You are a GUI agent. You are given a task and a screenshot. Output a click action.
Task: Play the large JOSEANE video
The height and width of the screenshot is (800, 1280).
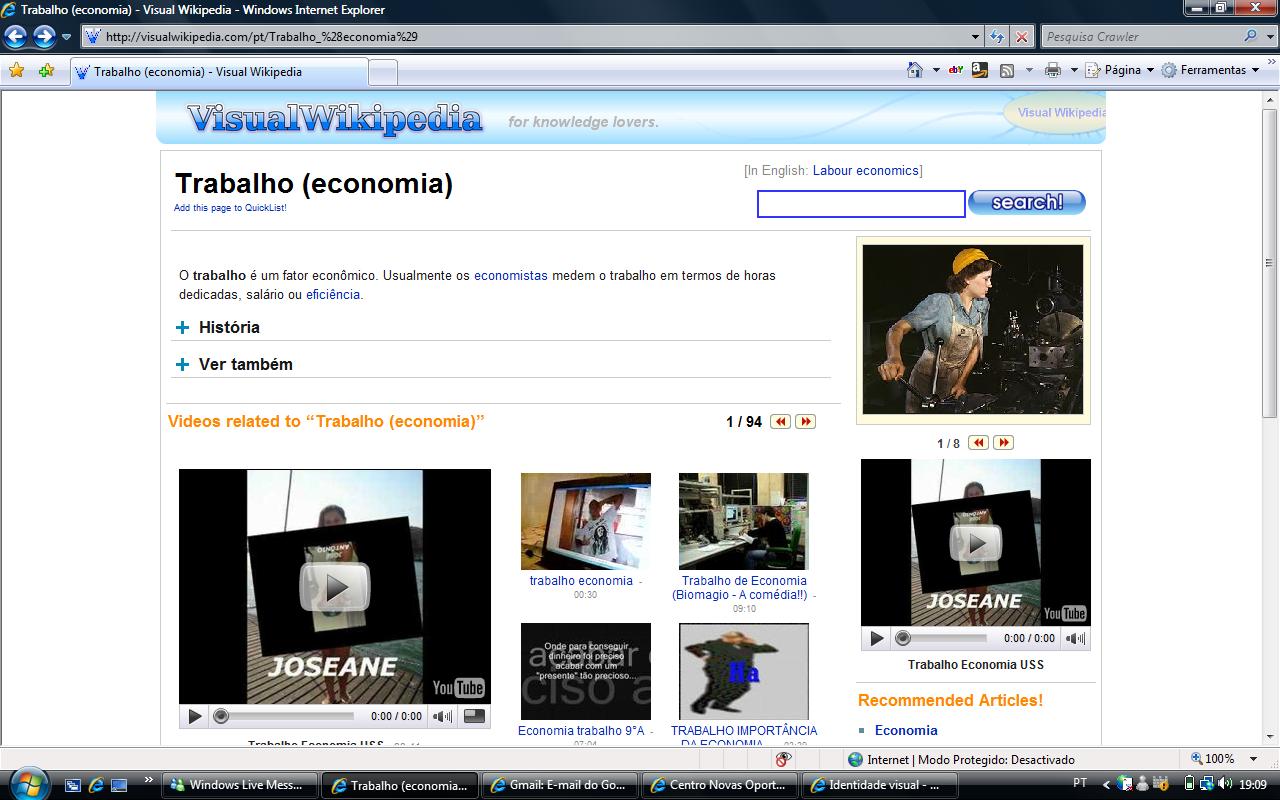pos(335,587)
